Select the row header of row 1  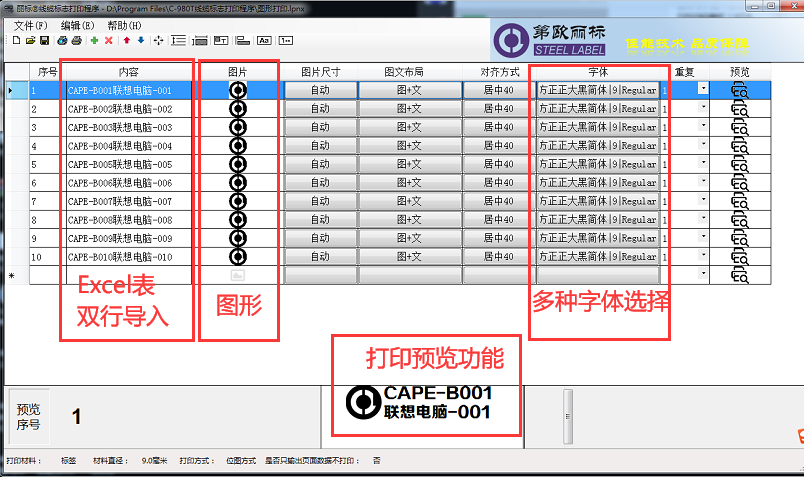pyautogui.click(x=17, y=90)
